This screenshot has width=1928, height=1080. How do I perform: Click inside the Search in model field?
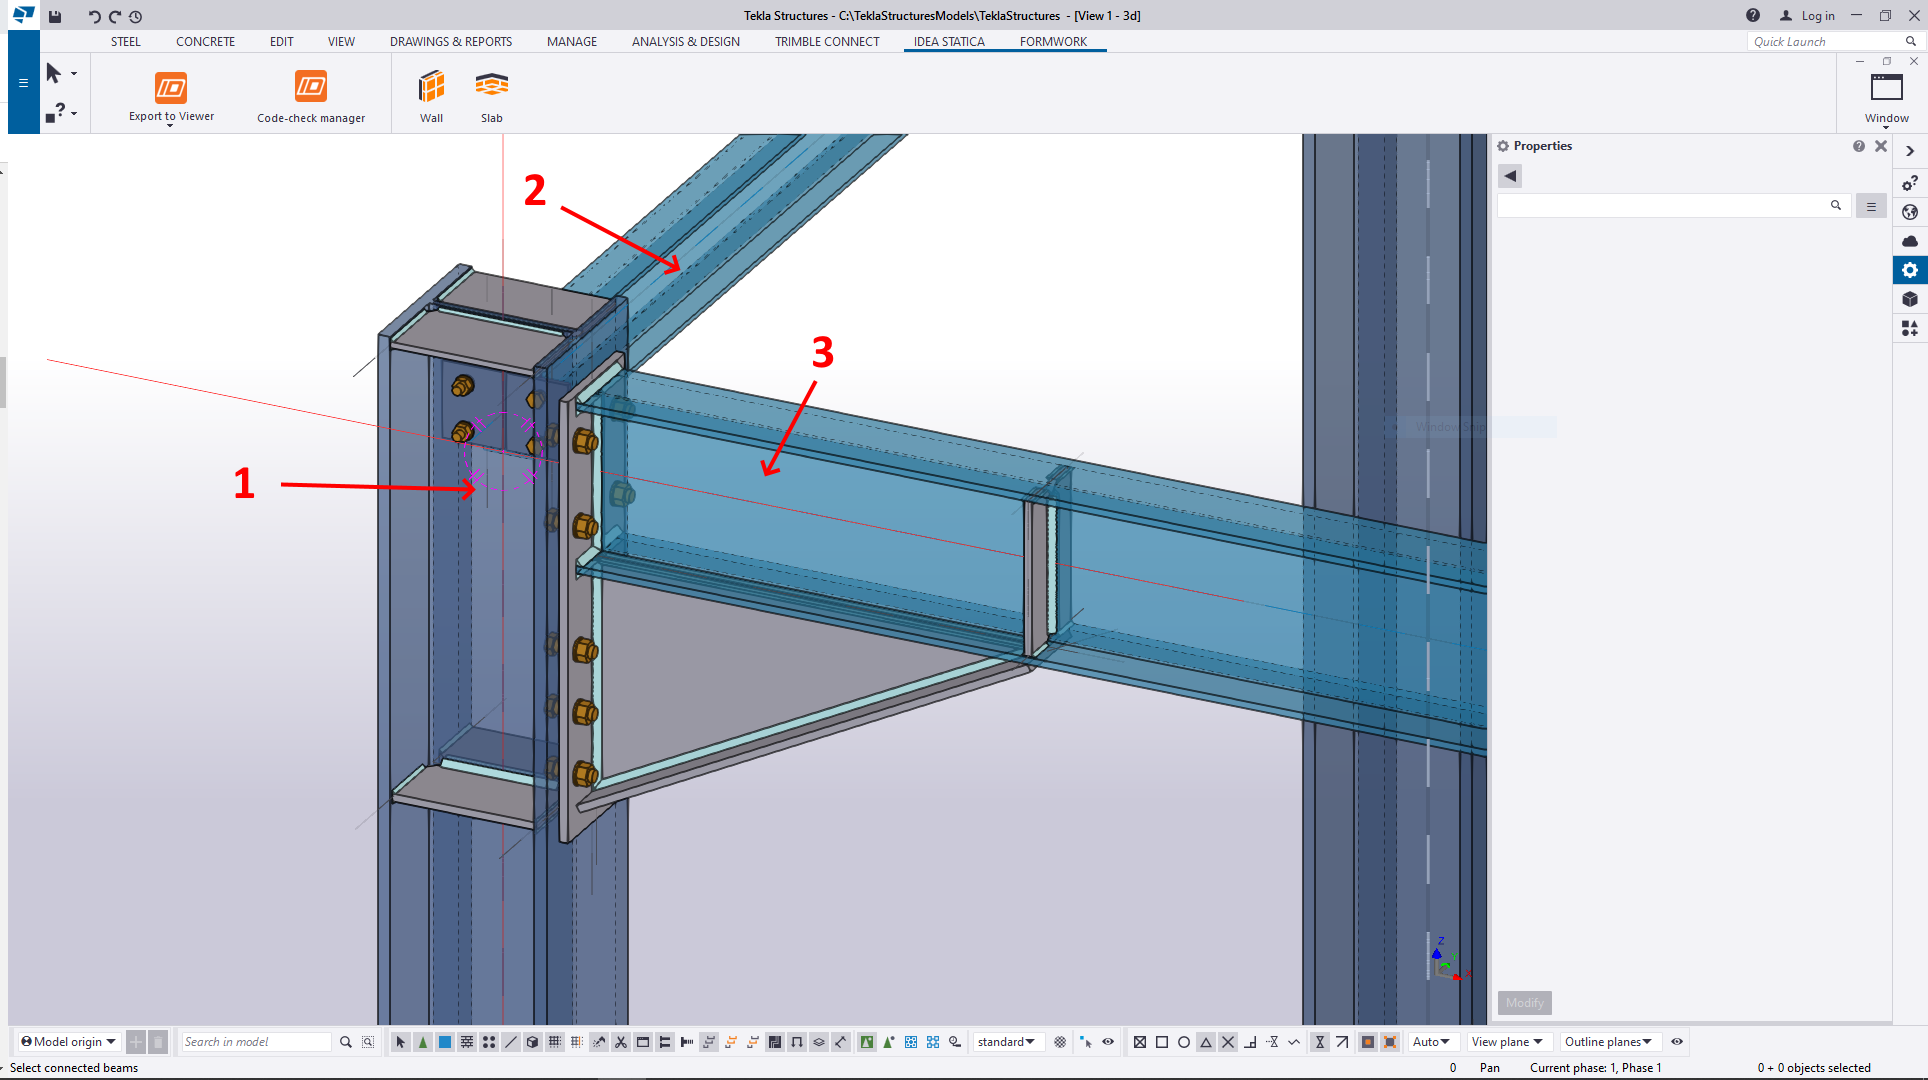255,1041
